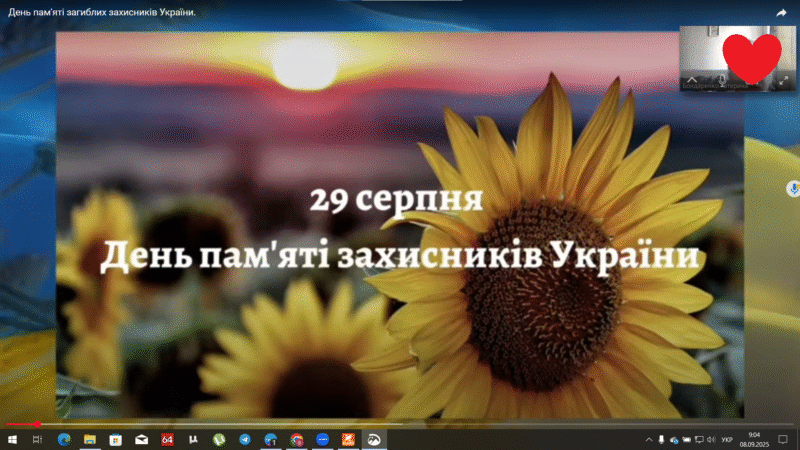800x450 pixels.
Task: Switch to Google Chrome in the taskbar
Action: coord(297,439)
